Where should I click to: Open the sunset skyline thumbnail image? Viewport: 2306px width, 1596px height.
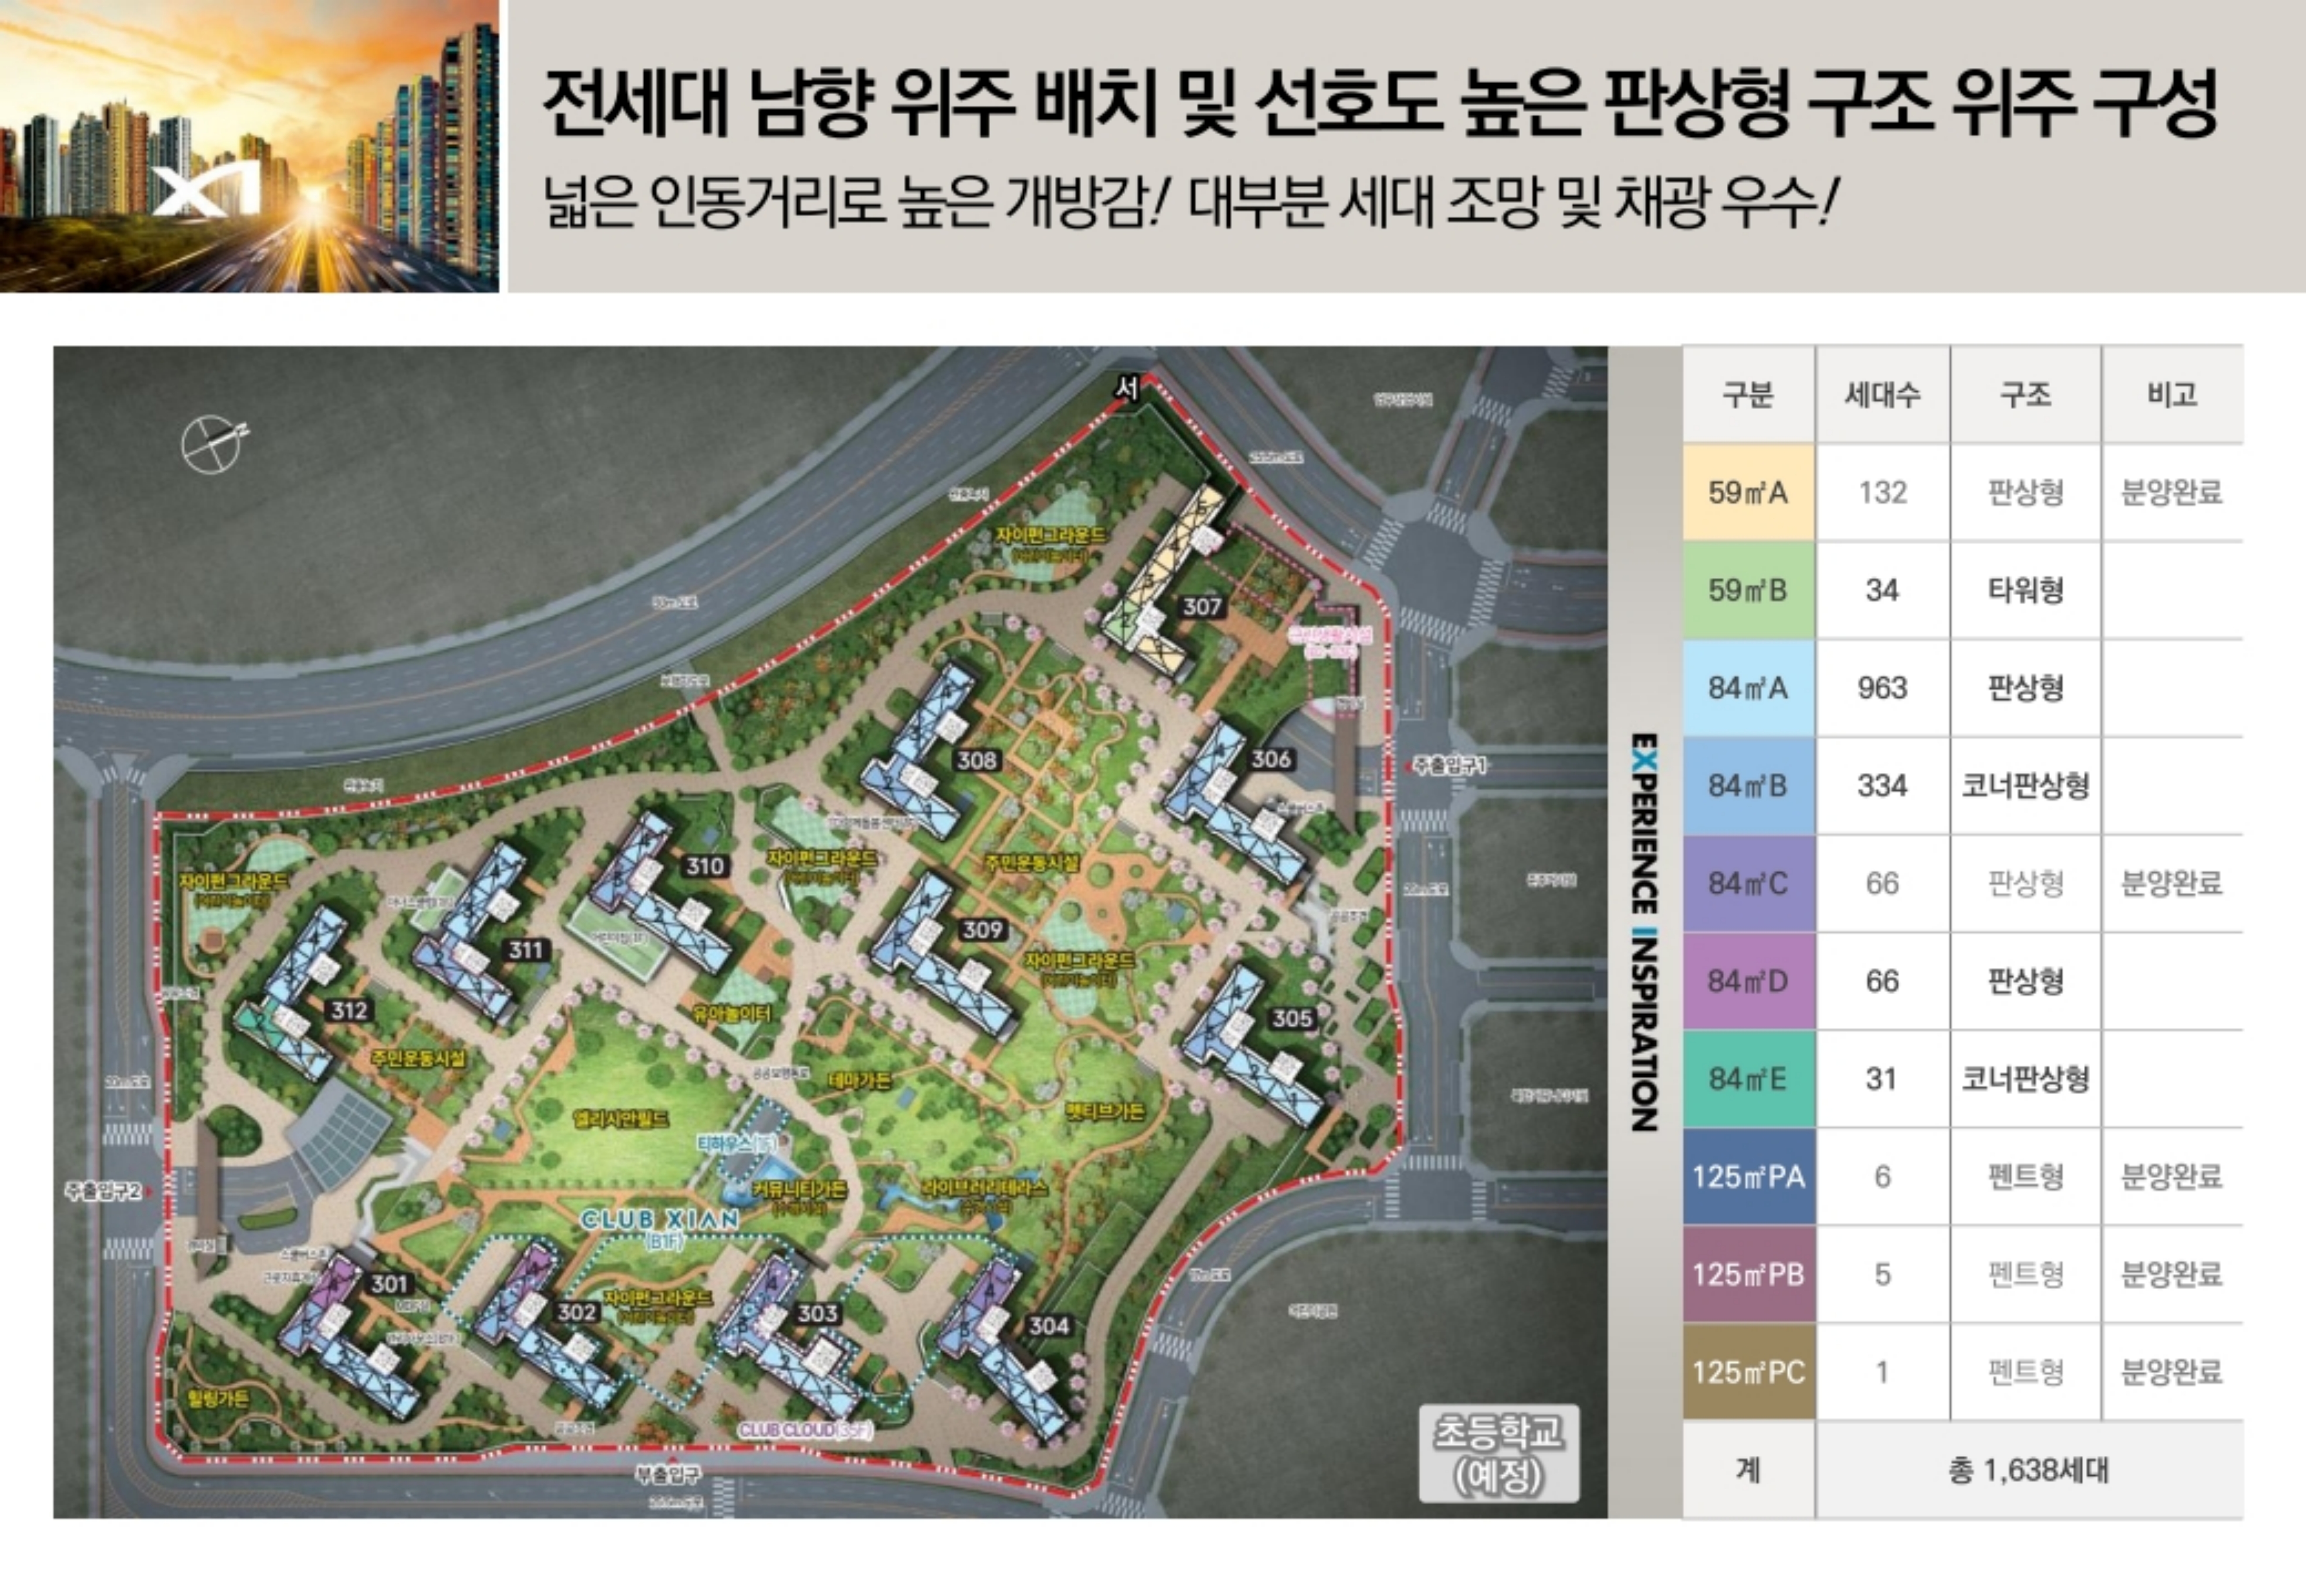tap(249, 146)
